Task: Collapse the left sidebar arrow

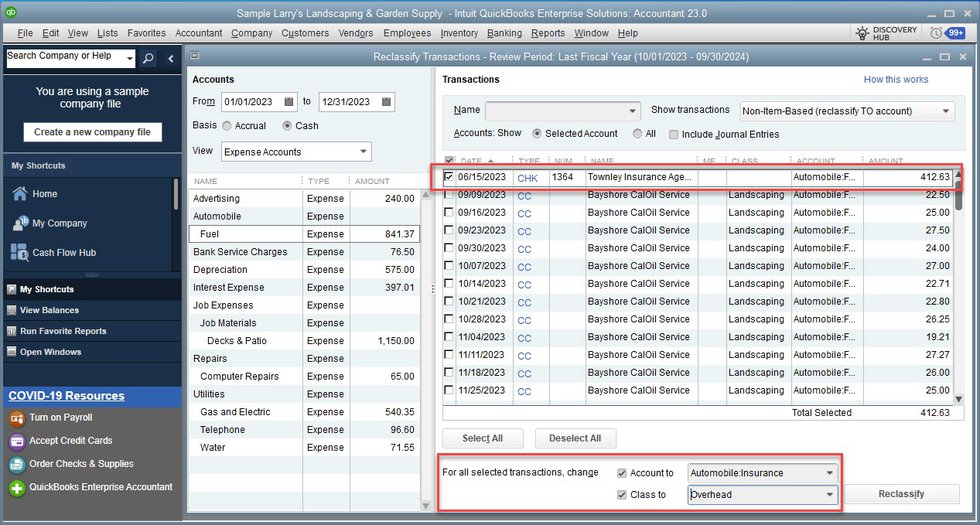Action: point(170,58)
